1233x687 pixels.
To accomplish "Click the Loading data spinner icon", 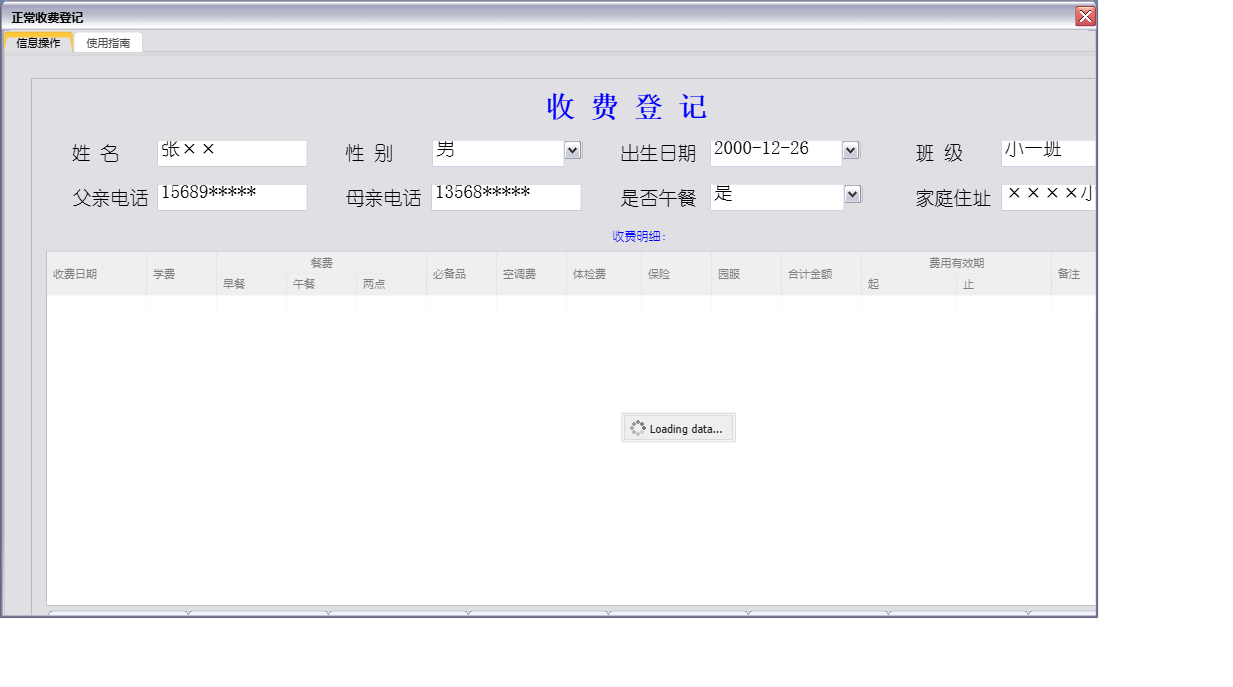I will [638, 428].
